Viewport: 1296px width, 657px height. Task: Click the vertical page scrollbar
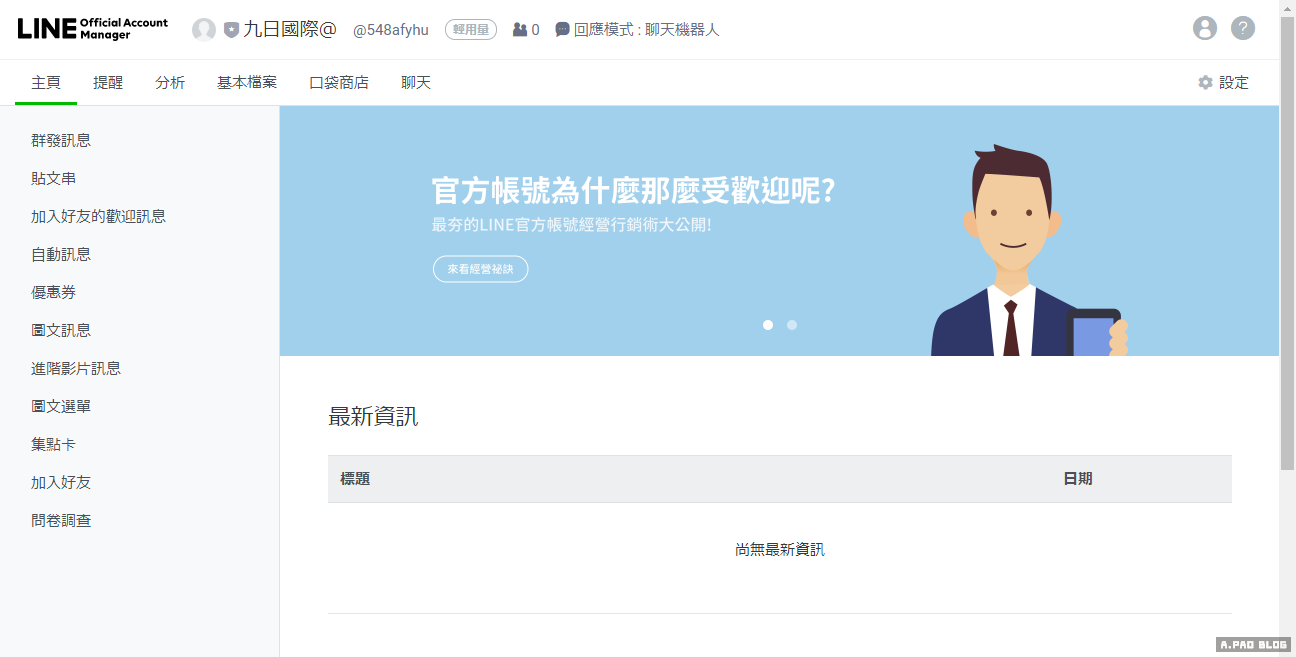pos(1287,240)
